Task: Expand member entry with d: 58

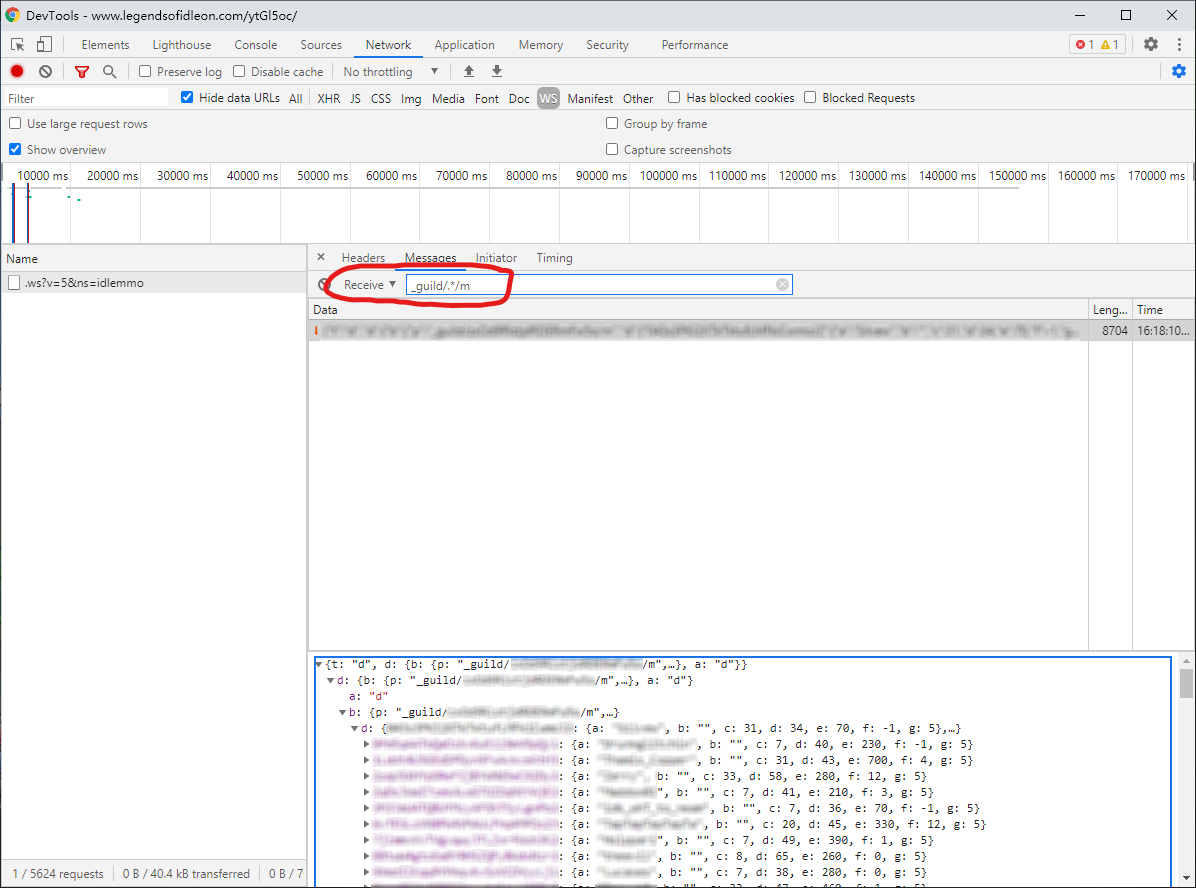Action: [367, 777]
